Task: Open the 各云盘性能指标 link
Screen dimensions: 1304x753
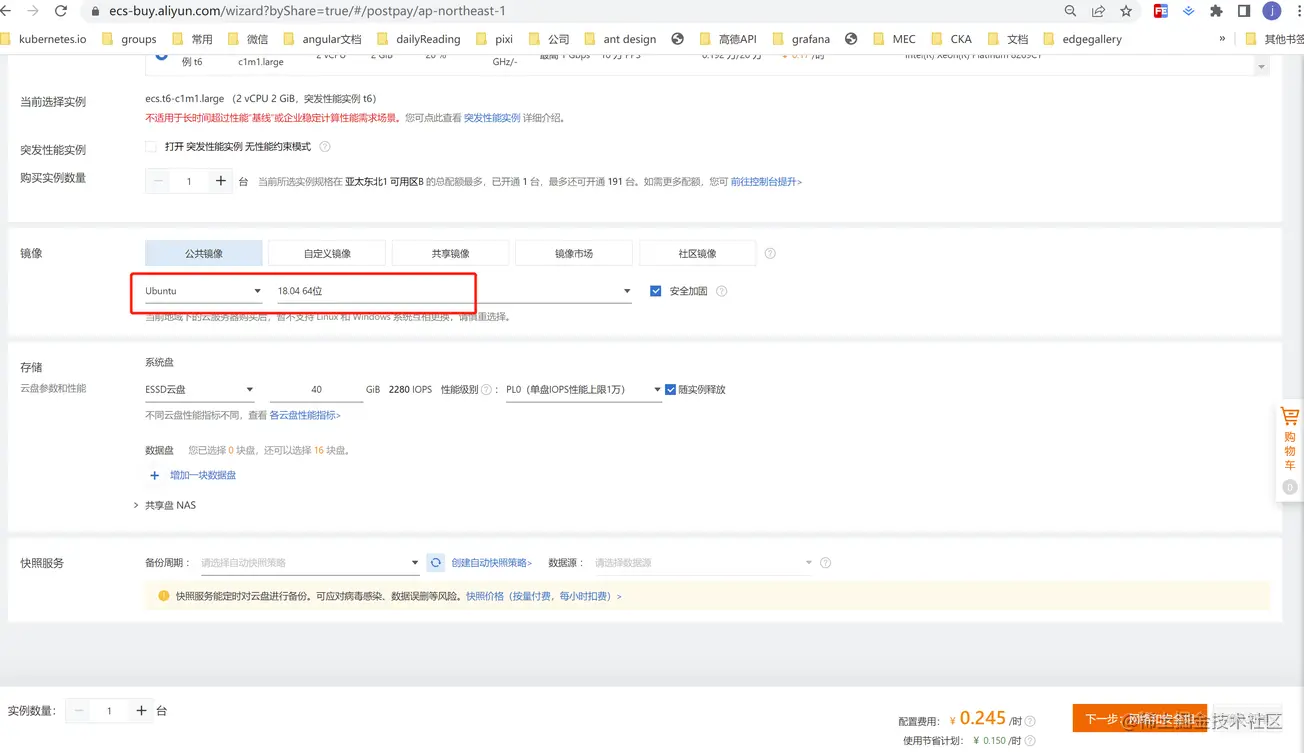Action: [x=305, y=415]
